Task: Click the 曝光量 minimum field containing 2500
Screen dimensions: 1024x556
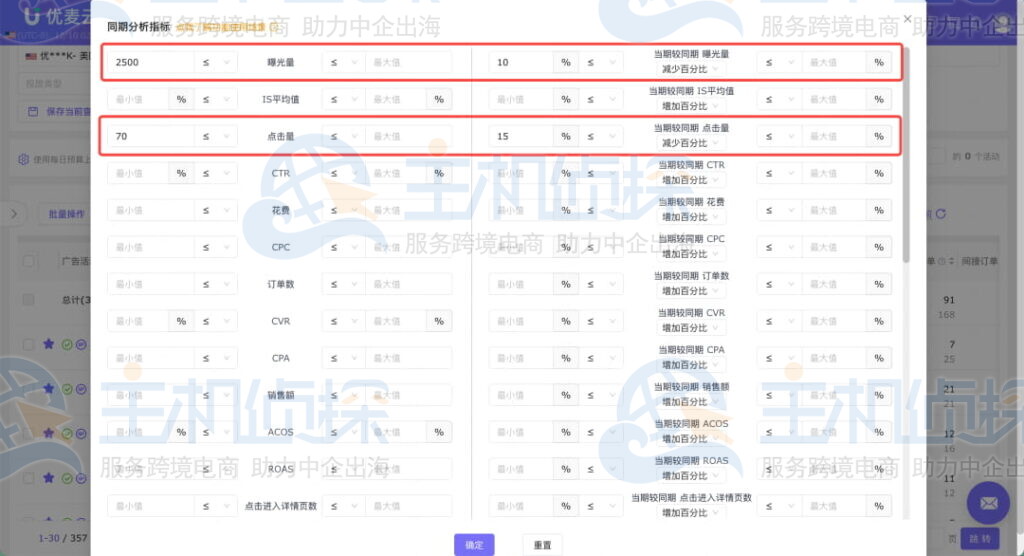Action: coord(151,63)
